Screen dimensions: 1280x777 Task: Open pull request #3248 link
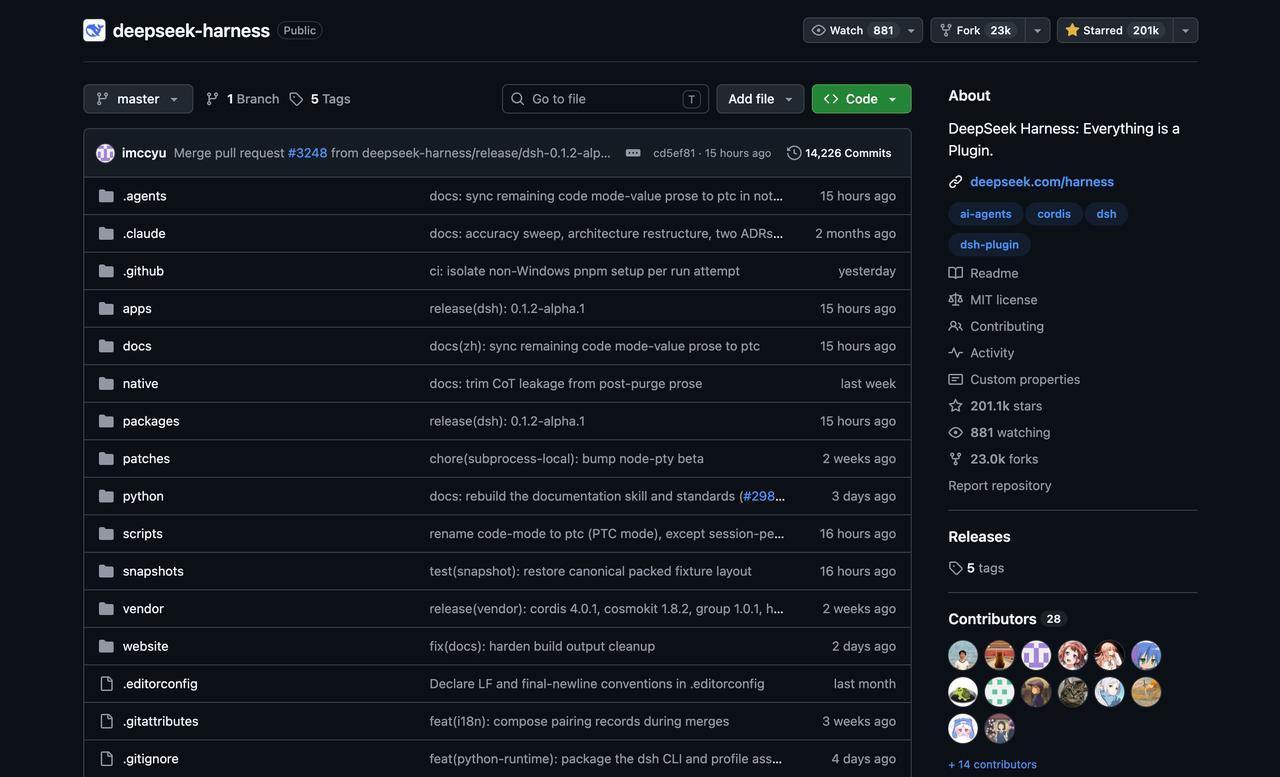pyautogui.click(x=308, y=153)
